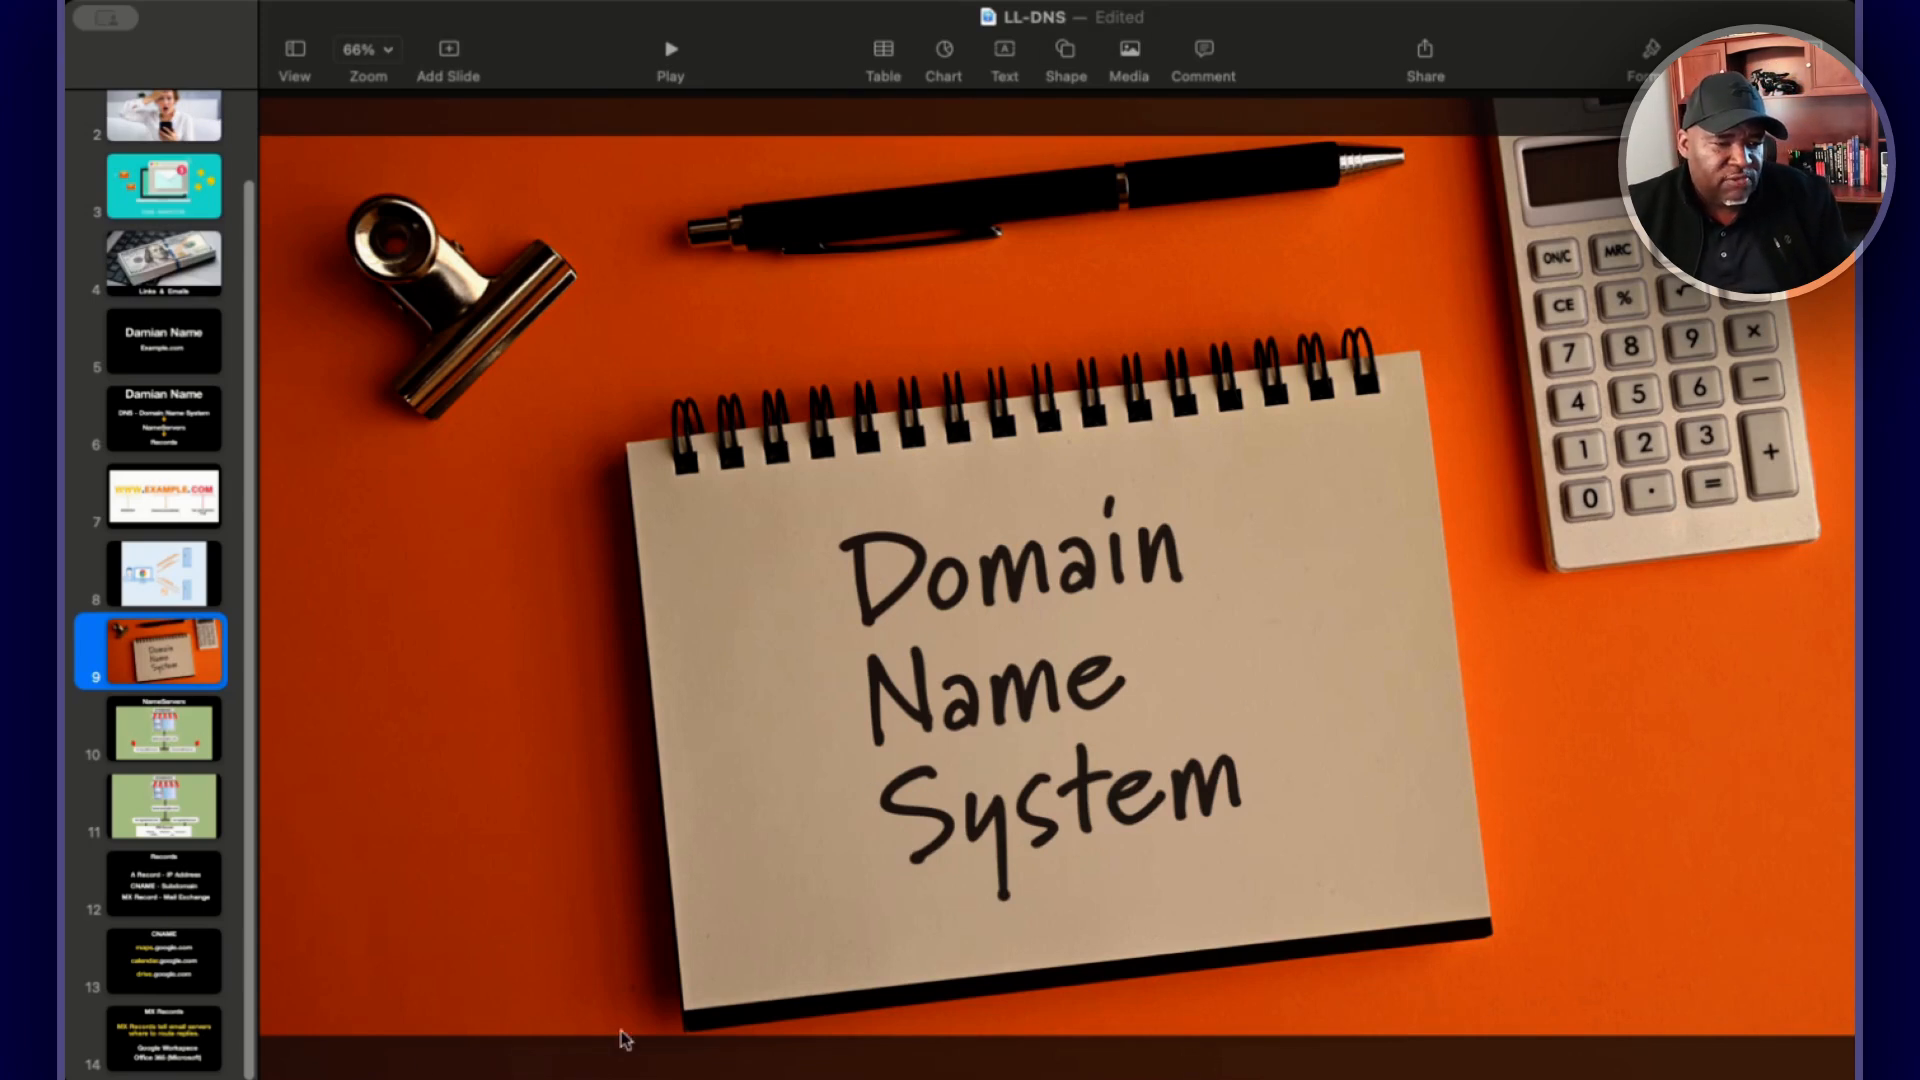Open the View options menu
This screenshot has width=1920, height=1080.
(294, 60)
